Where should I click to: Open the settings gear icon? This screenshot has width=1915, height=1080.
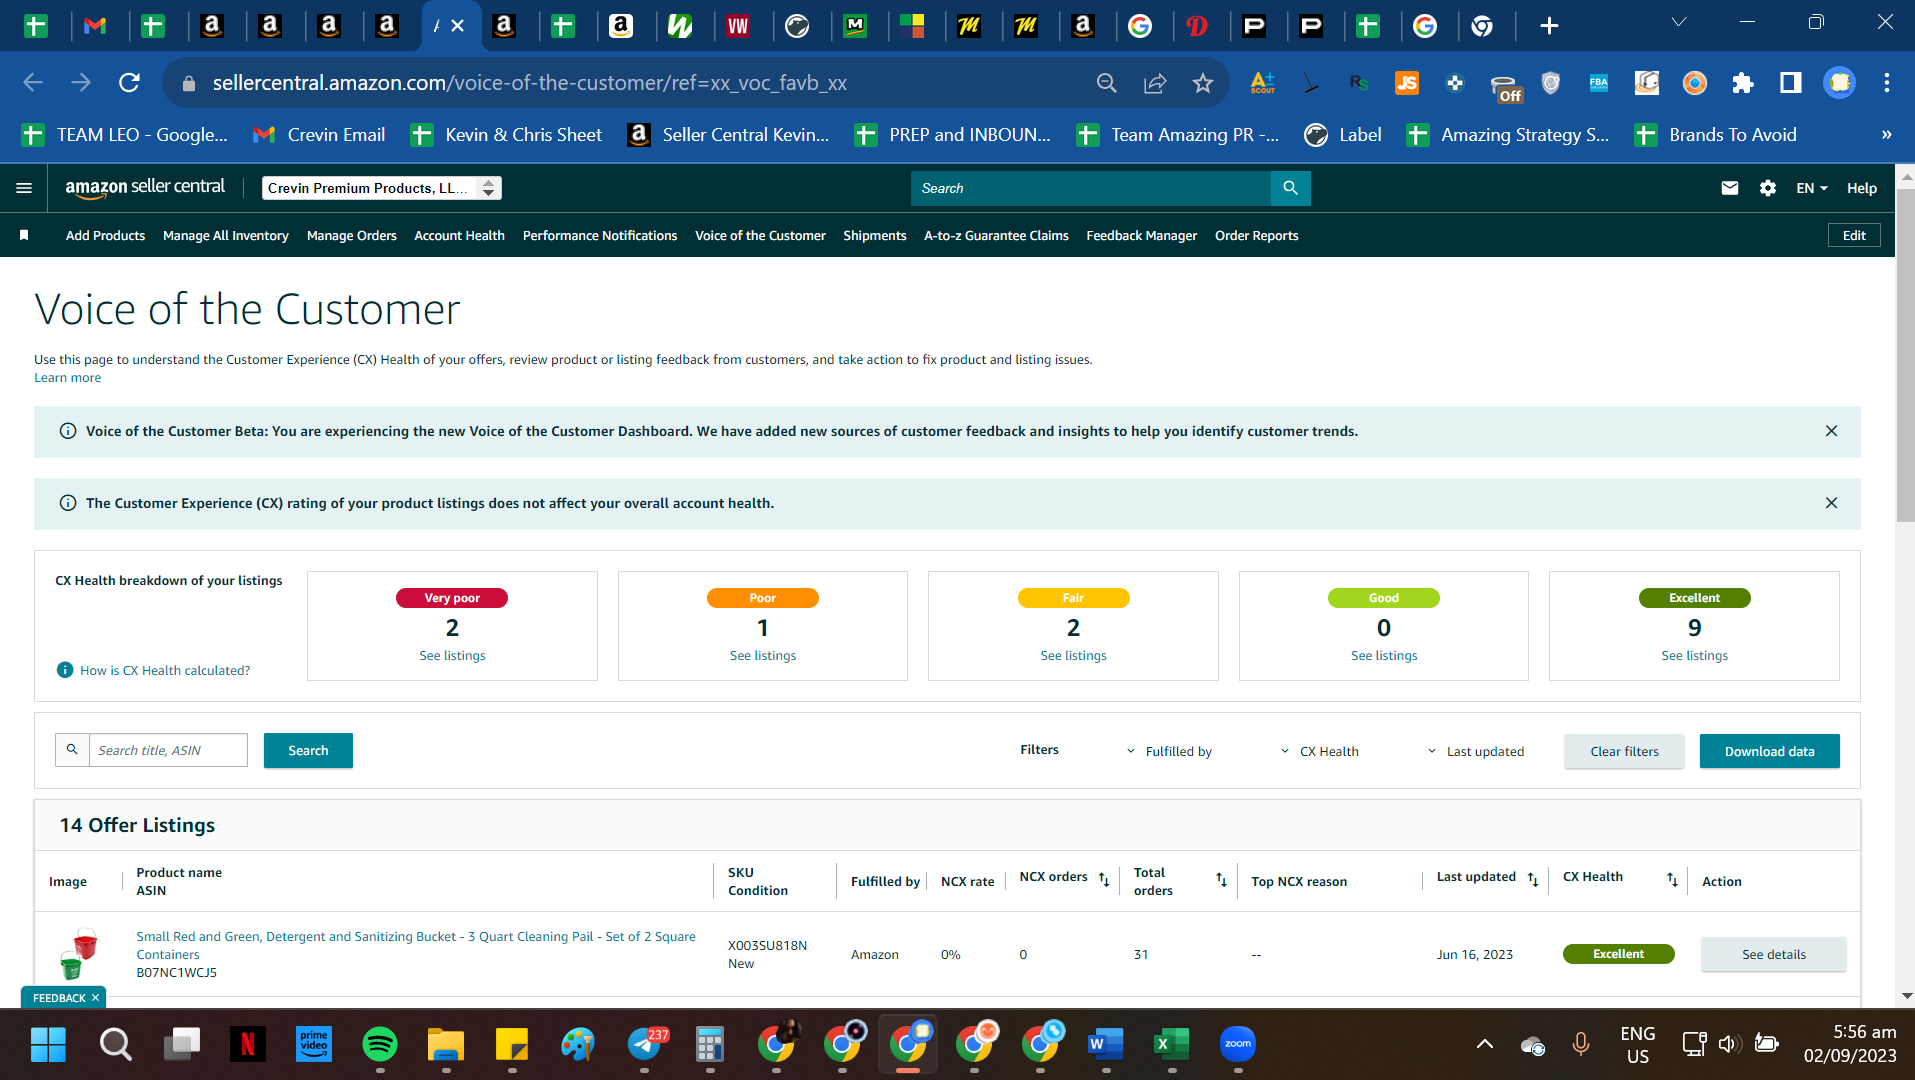pyautogui.click(x=1767, y=188)
